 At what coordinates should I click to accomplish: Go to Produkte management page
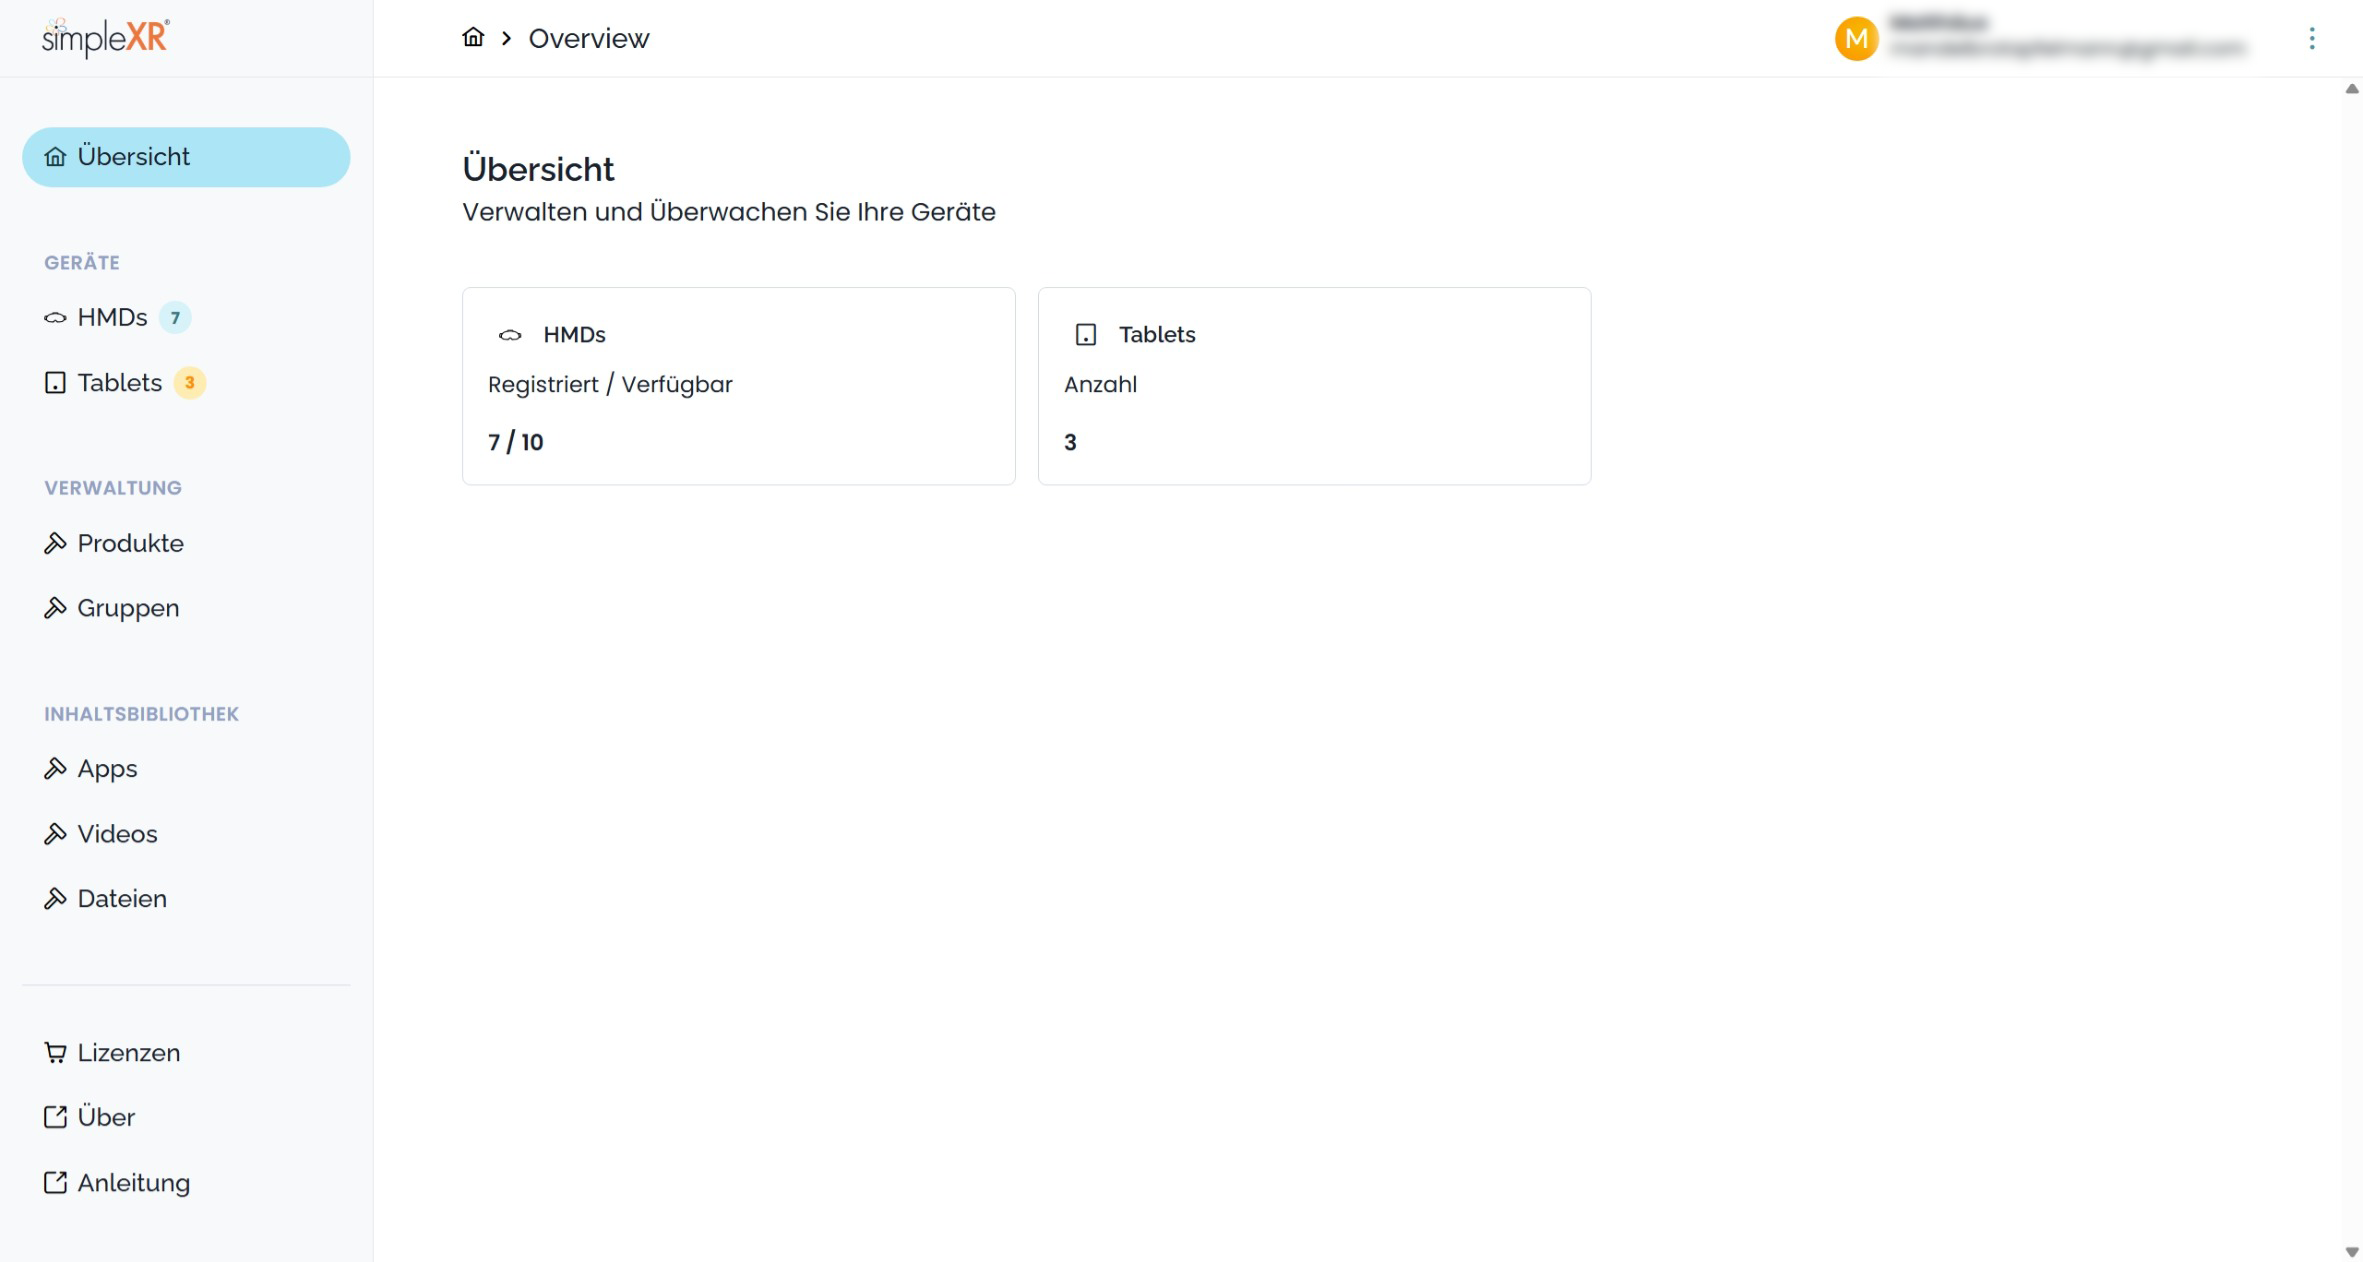pyautogui.click(x=130, y=543)
